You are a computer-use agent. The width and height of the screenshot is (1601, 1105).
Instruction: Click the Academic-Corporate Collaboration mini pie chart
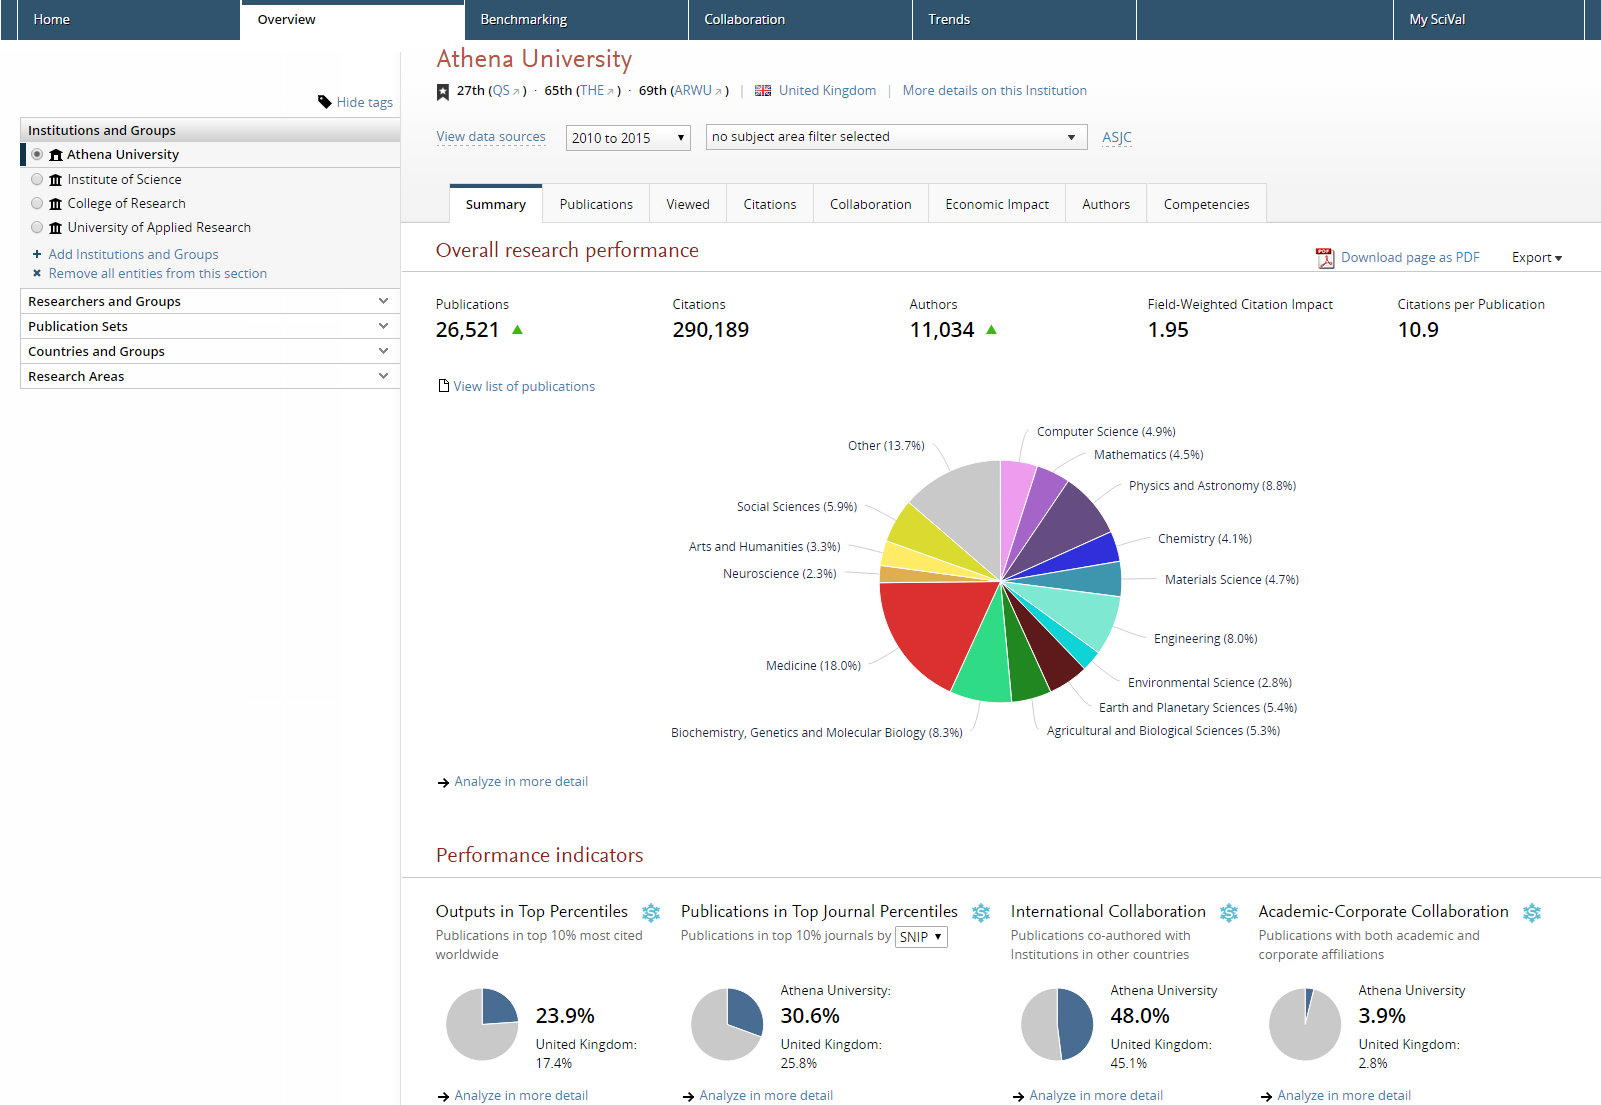point(1305,1025)
